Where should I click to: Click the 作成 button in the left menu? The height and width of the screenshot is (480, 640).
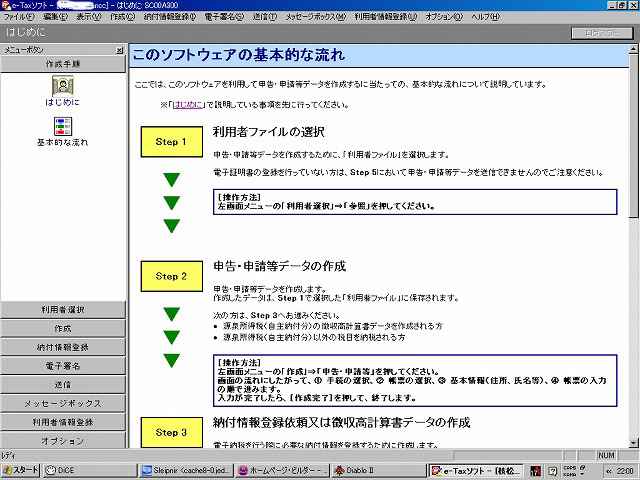(63, 329)
